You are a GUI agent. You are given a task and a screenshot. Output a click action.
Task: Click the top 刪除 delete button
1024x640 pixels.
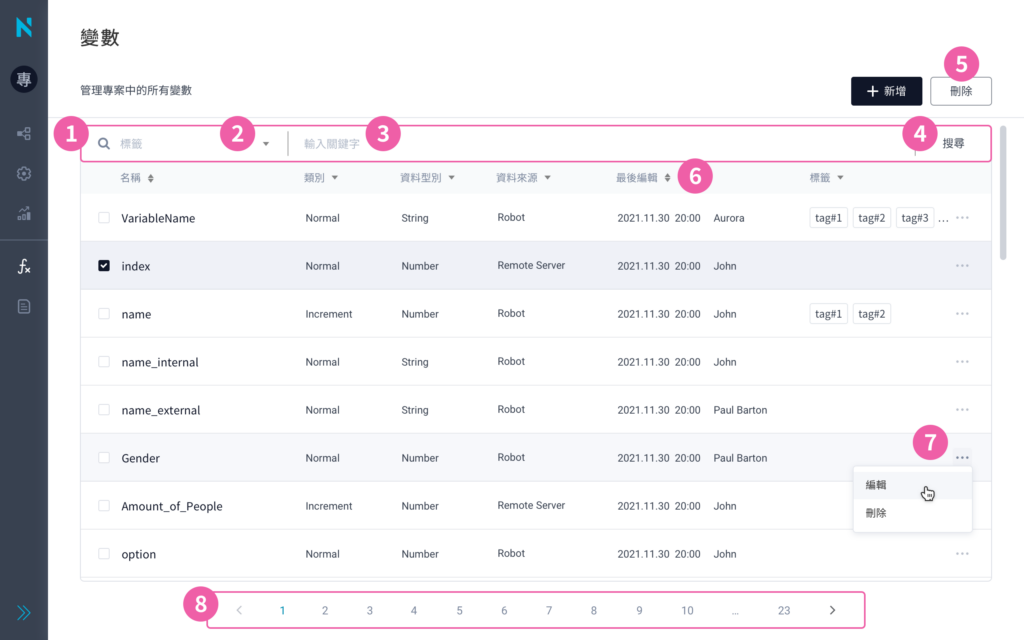coord(961,91)
